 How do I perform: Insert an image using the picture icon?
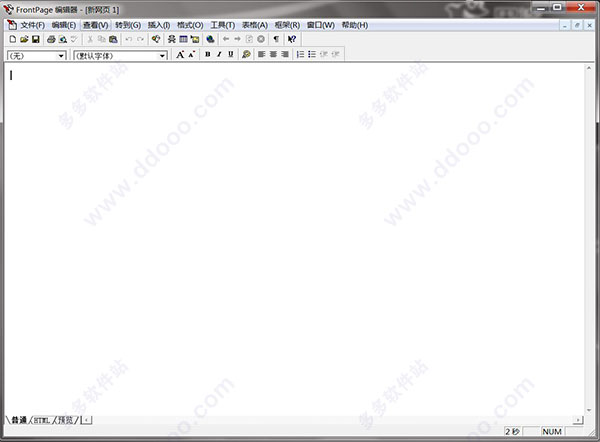[195, 39]
